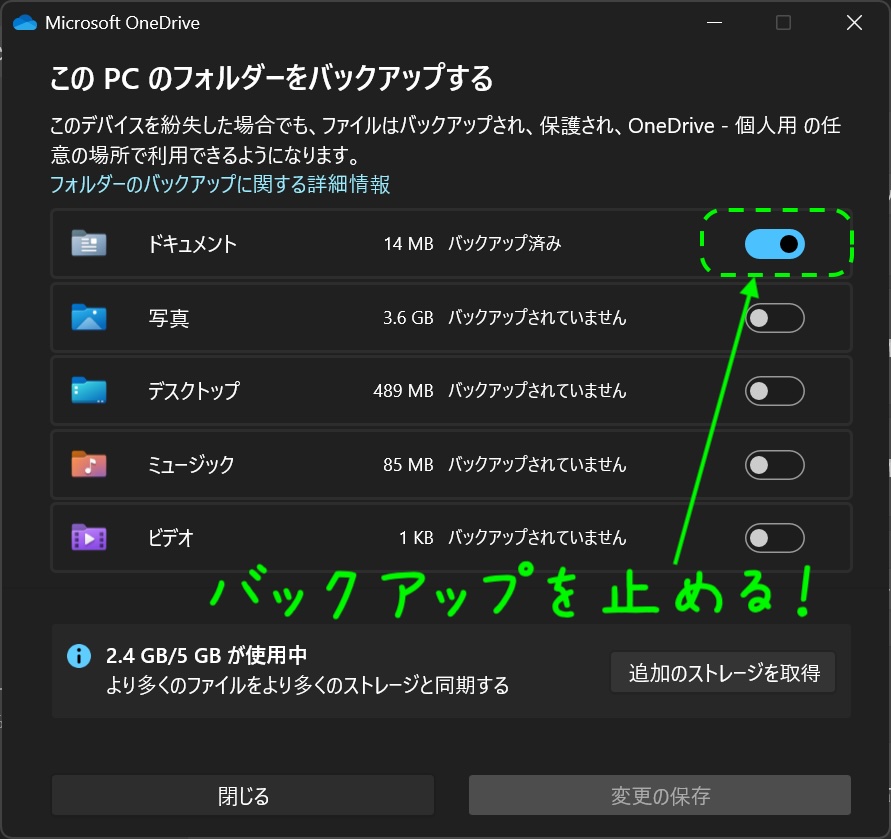Click ミュージック row's バックアップされていません status

tap(537, 465)
